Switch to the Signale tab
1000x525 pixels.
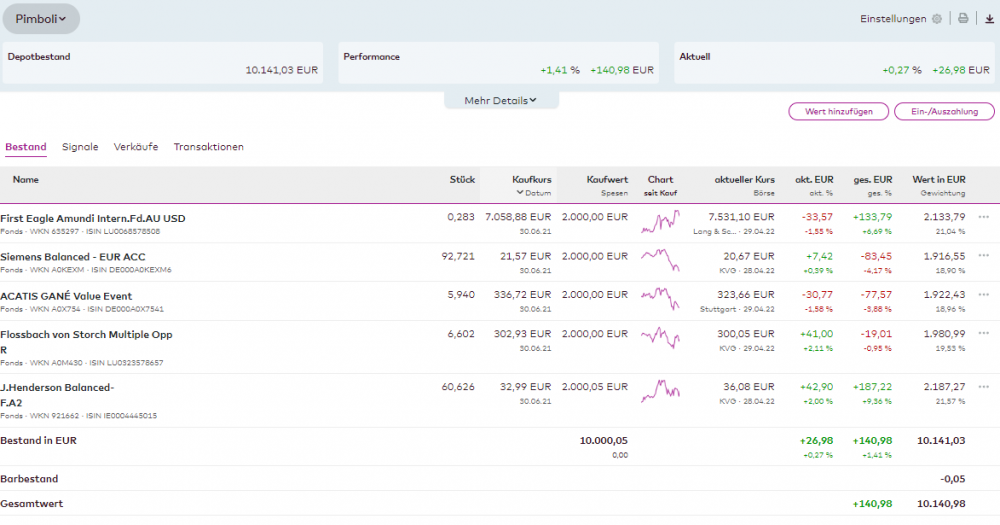point(80,147)
